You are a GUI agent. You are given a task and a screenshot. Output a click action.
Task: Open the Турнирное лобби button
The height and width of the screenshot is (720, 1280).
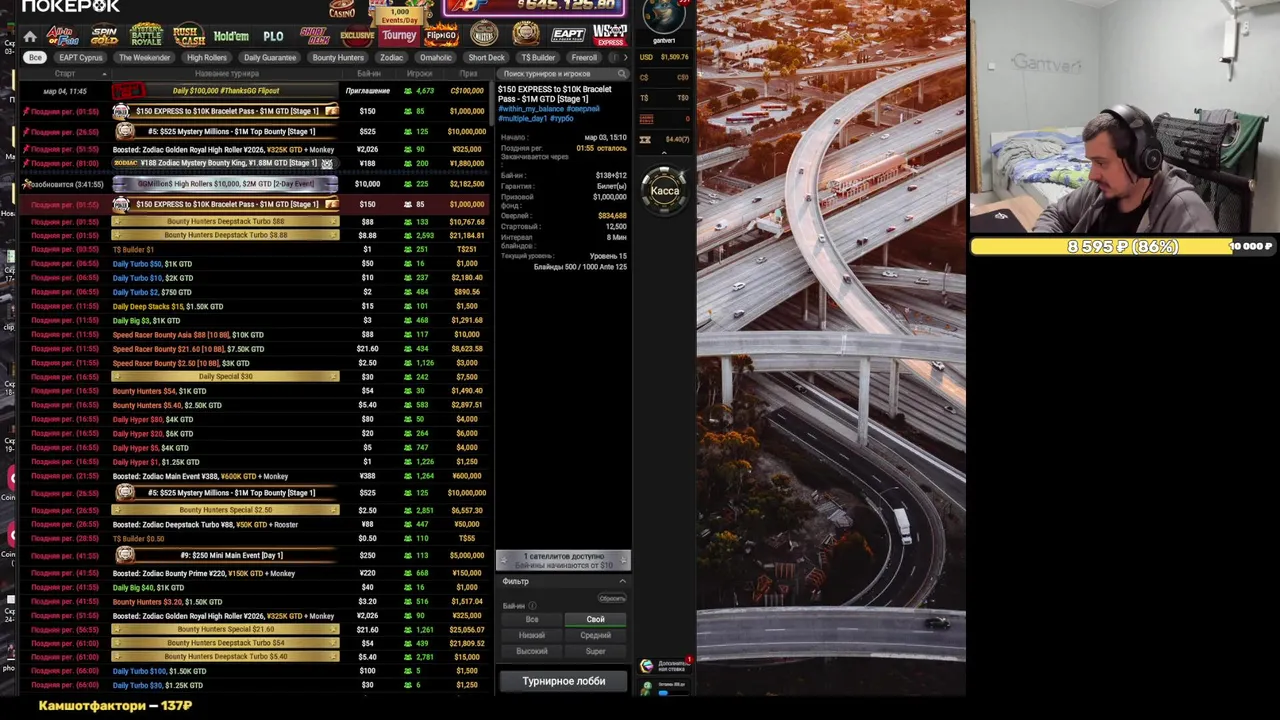(x=563, y=681)
